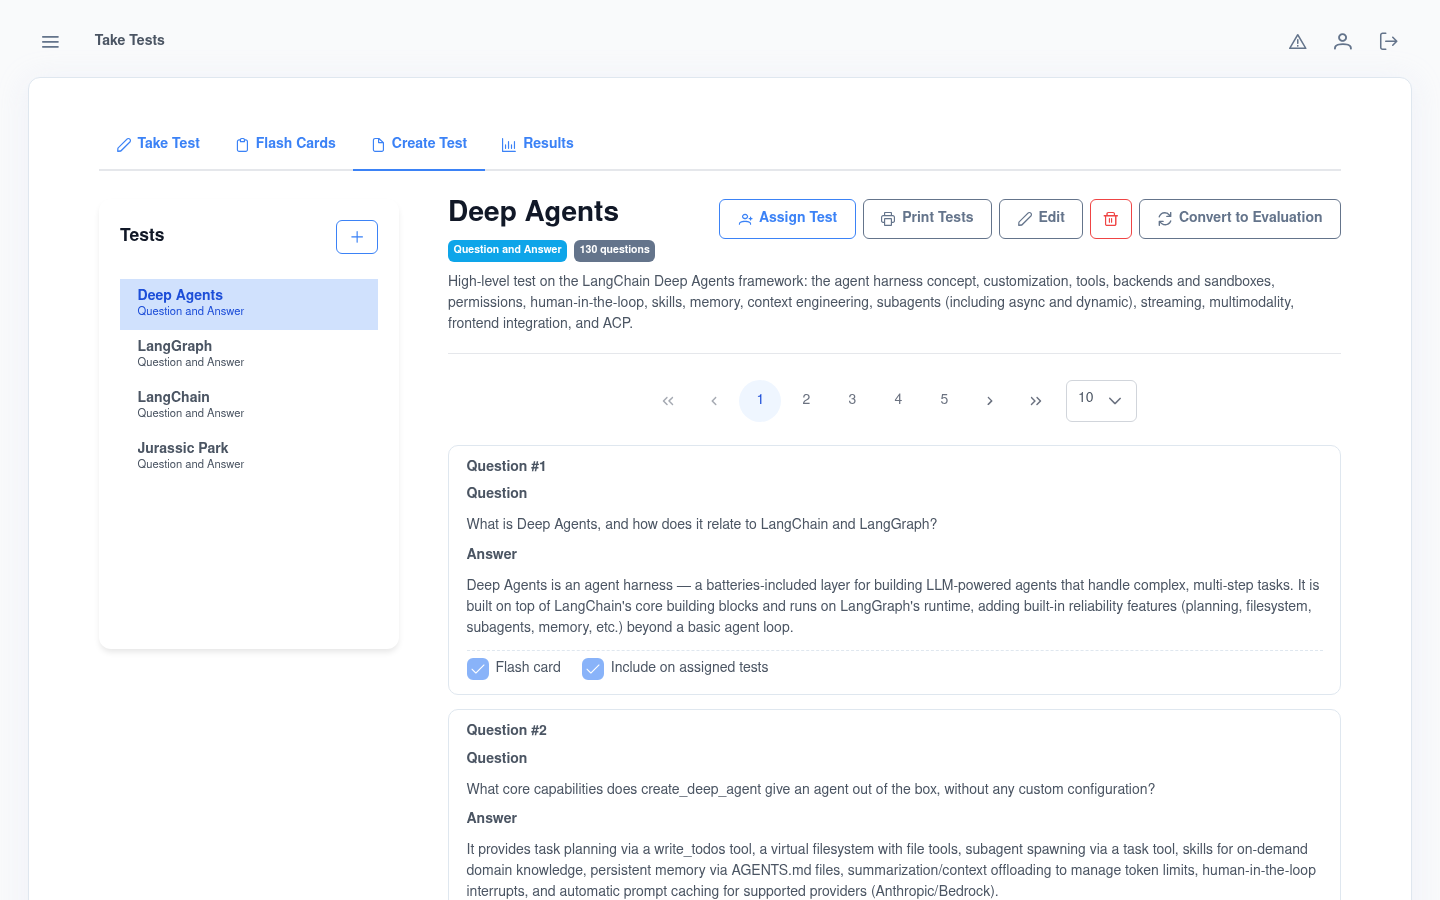The height and width of the screenshot is (900, 1440).
Task: Select page 1 in pagination
Action: (760, 401)
